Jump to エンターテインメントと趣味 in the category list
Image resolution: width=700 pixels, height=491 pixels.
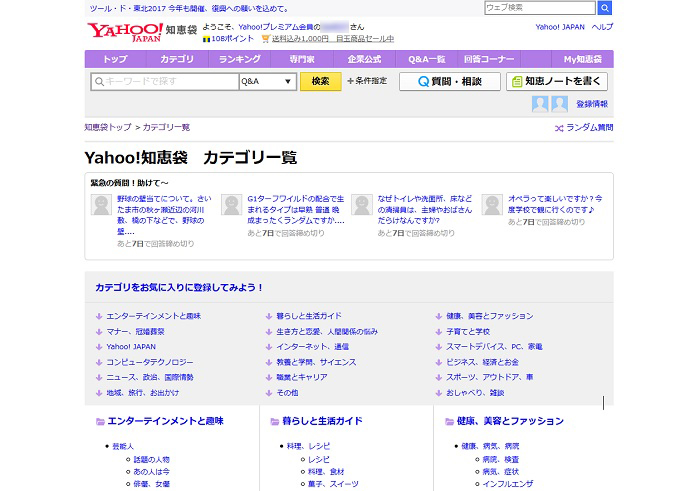pyautogui.click(x=154, y=316)
